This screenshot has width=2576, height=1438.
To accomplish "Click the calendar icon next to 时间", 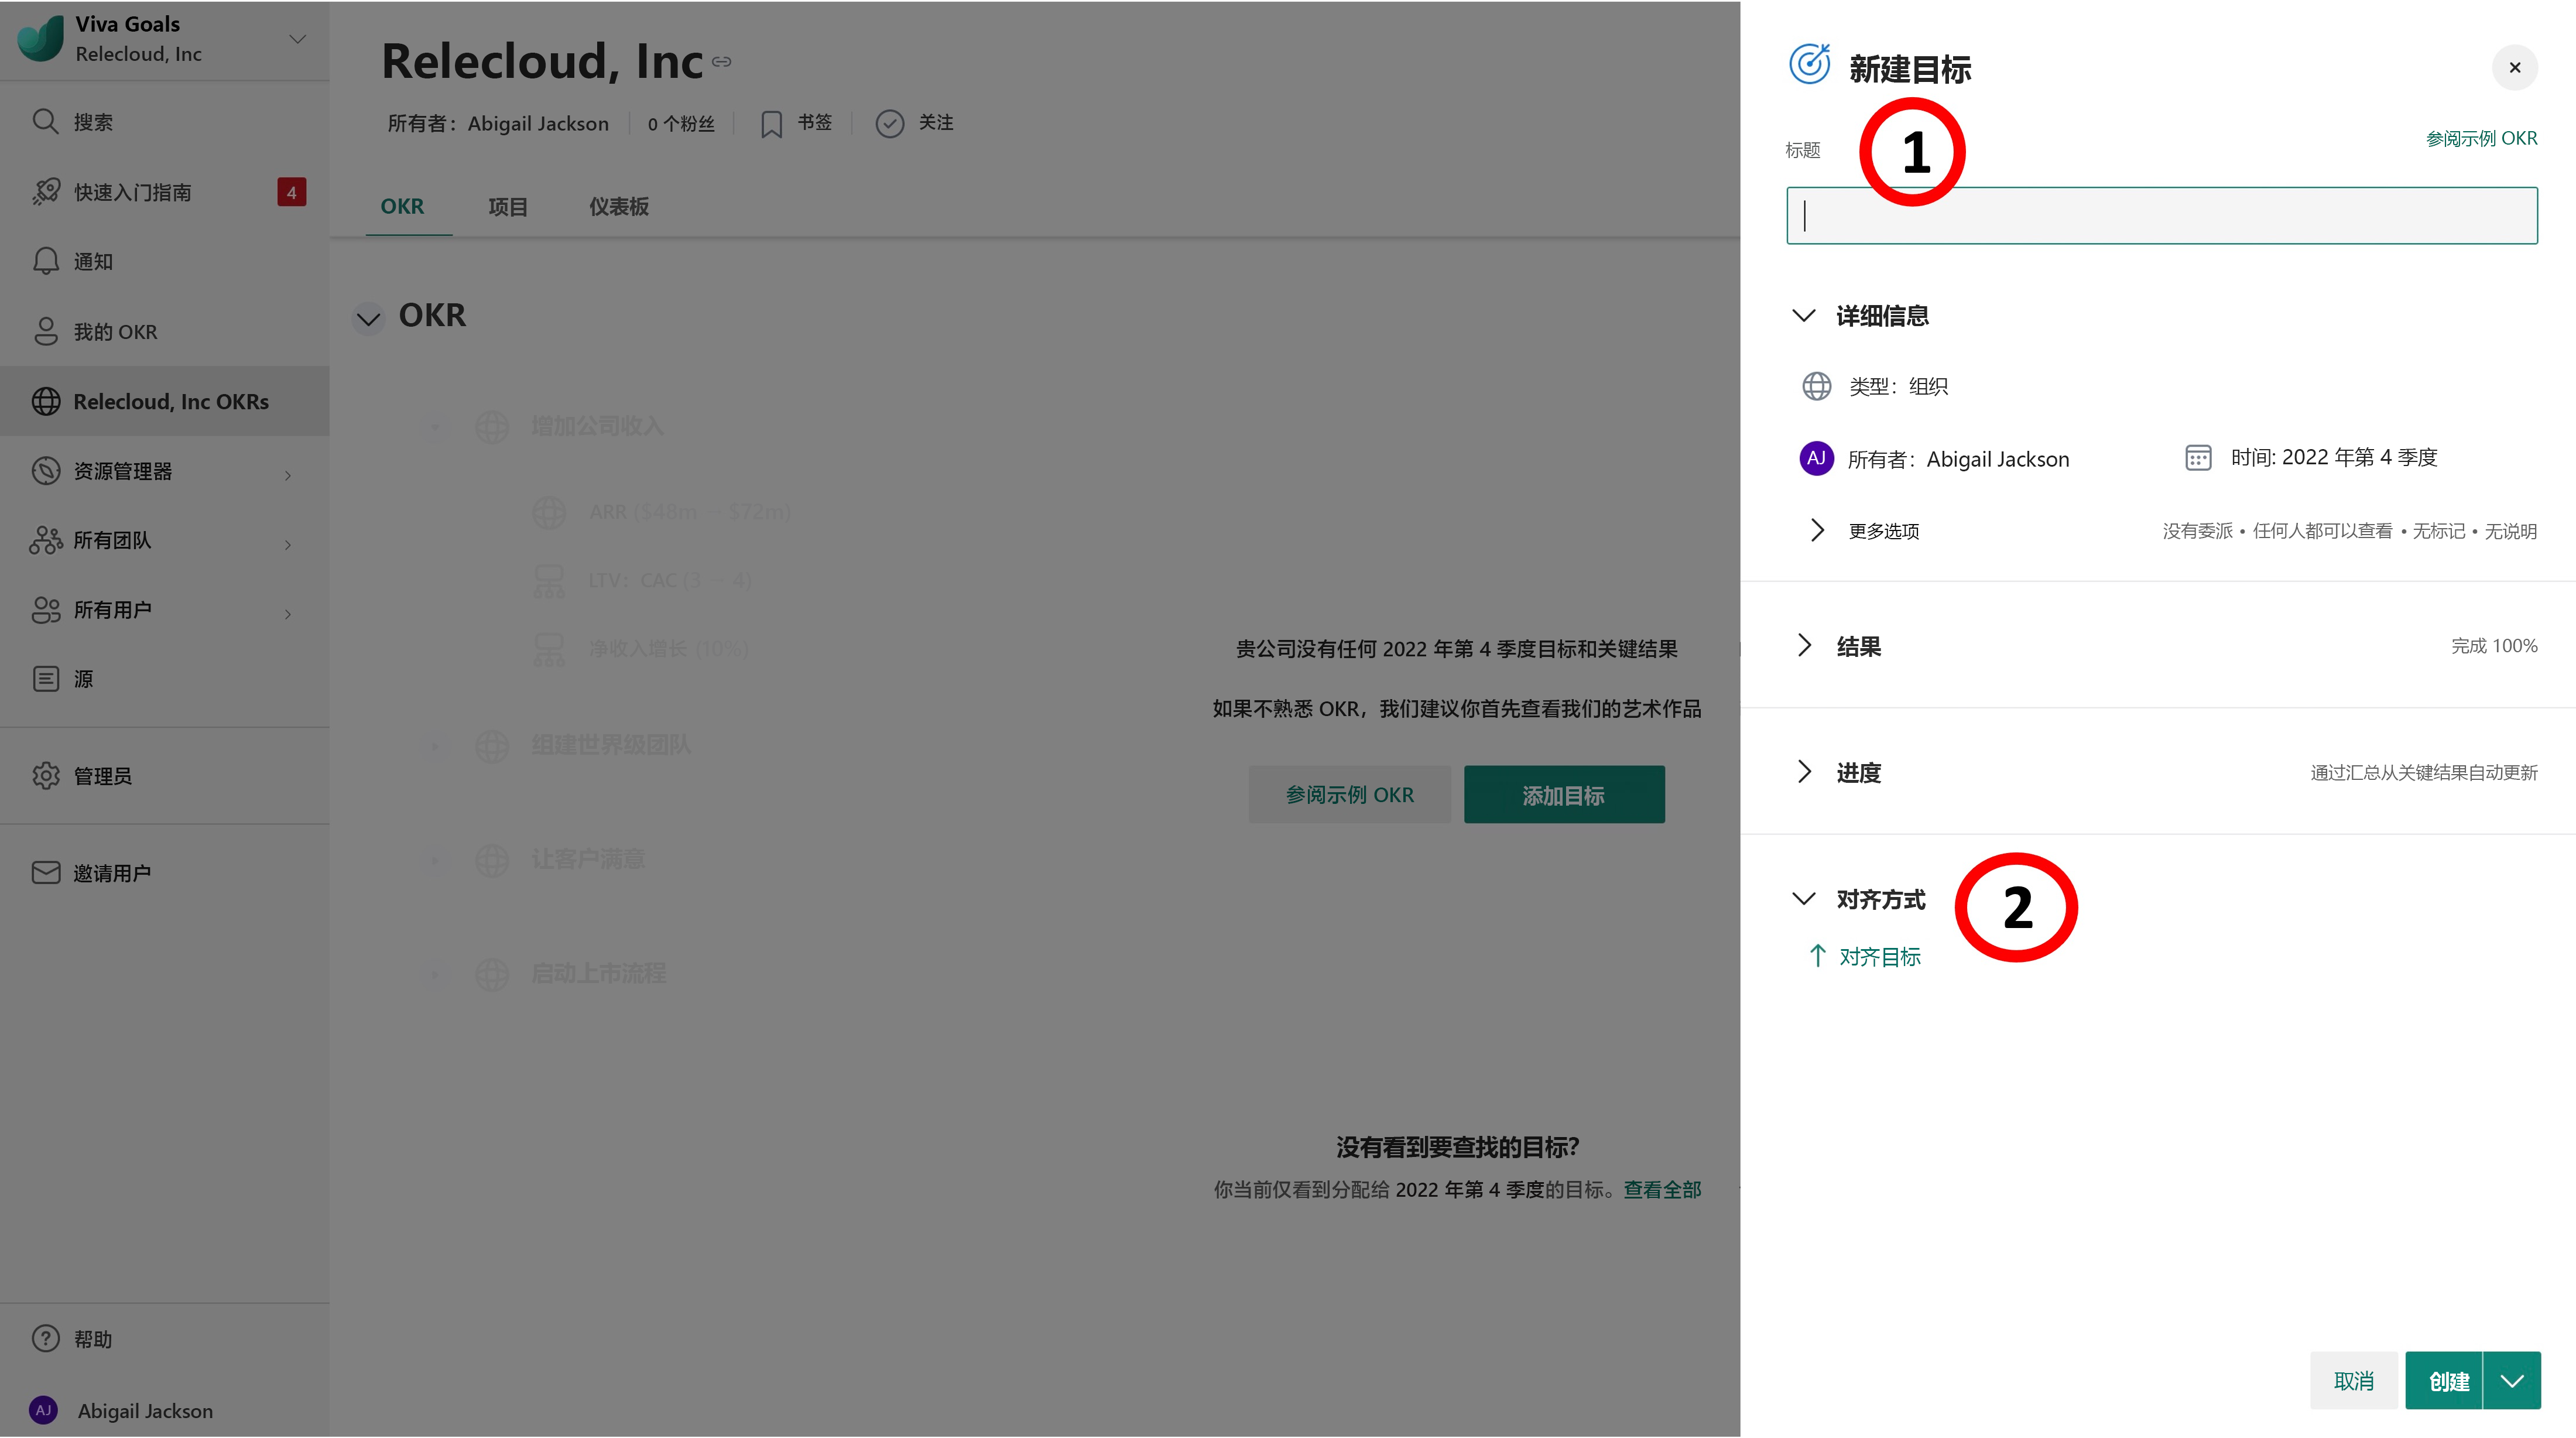I will 2198,458.
